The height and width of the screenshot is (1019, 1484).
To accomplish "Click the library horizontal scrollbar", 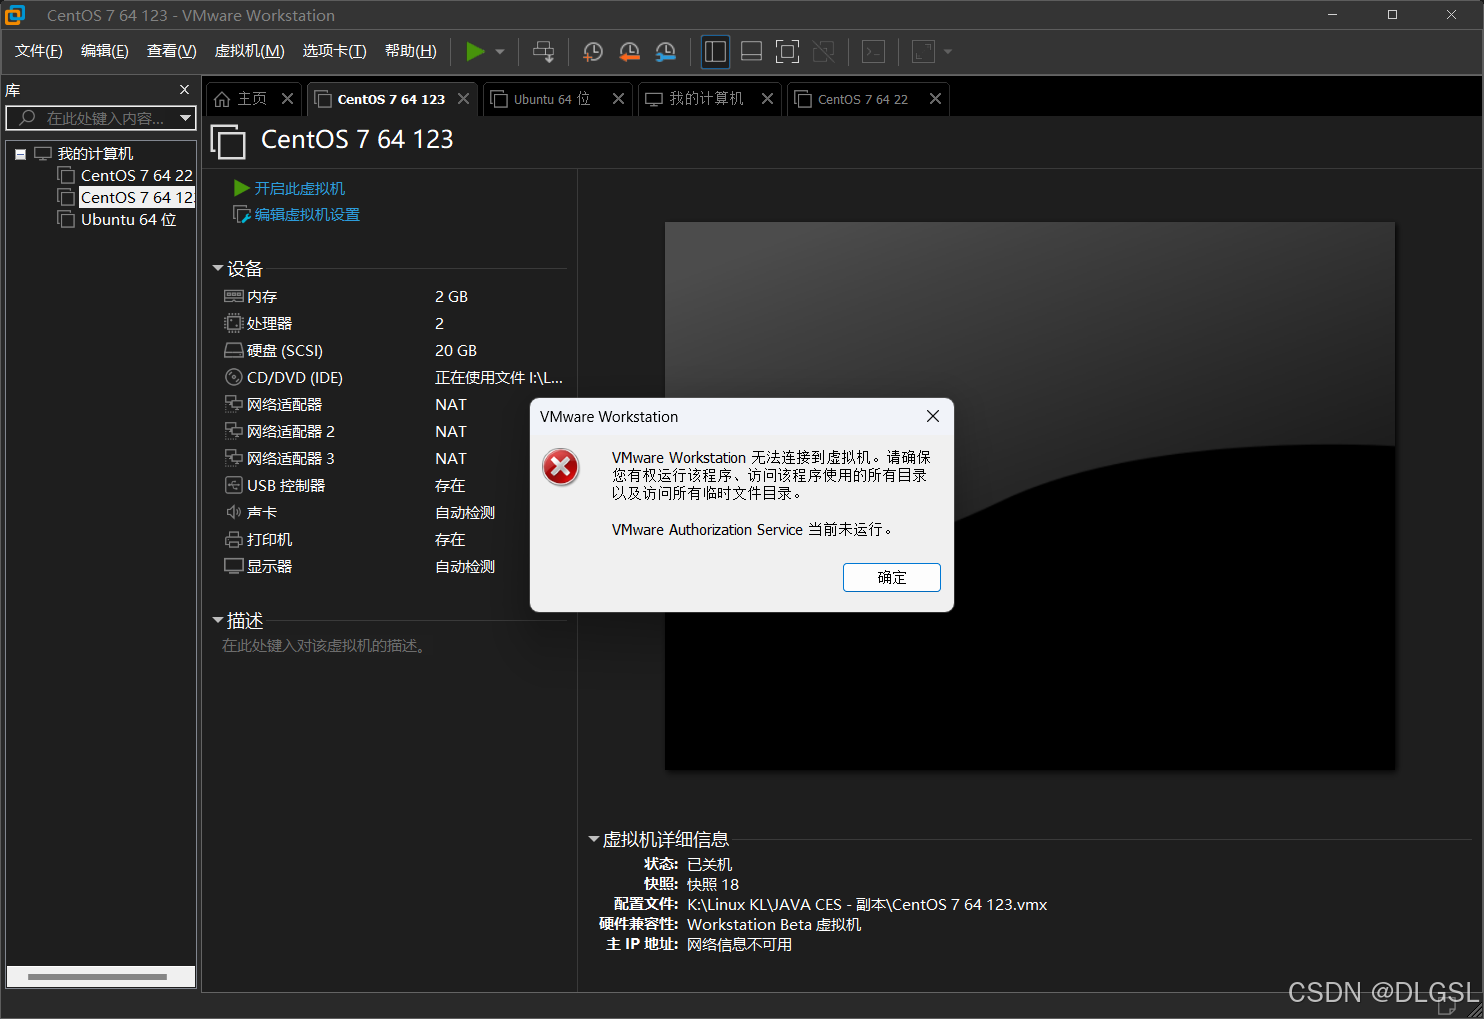I will coord(97,976).
